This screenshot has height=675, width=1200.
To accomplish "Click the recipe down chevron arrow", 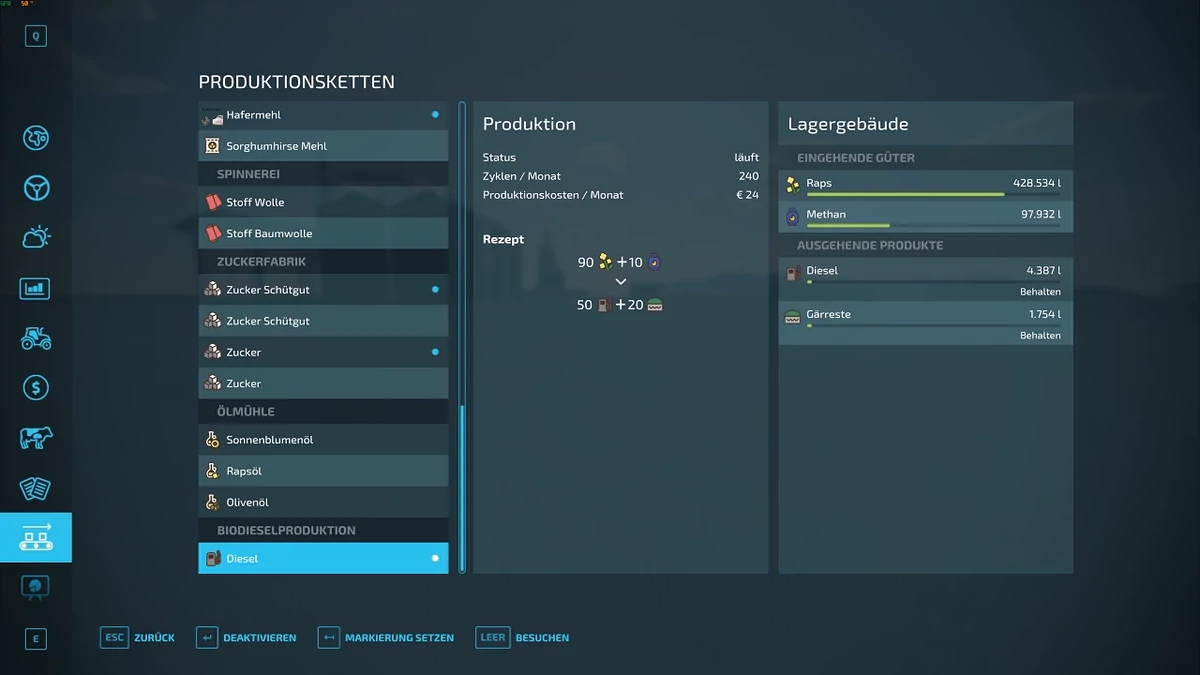I will pyautogui.click(x=621, y=282).
